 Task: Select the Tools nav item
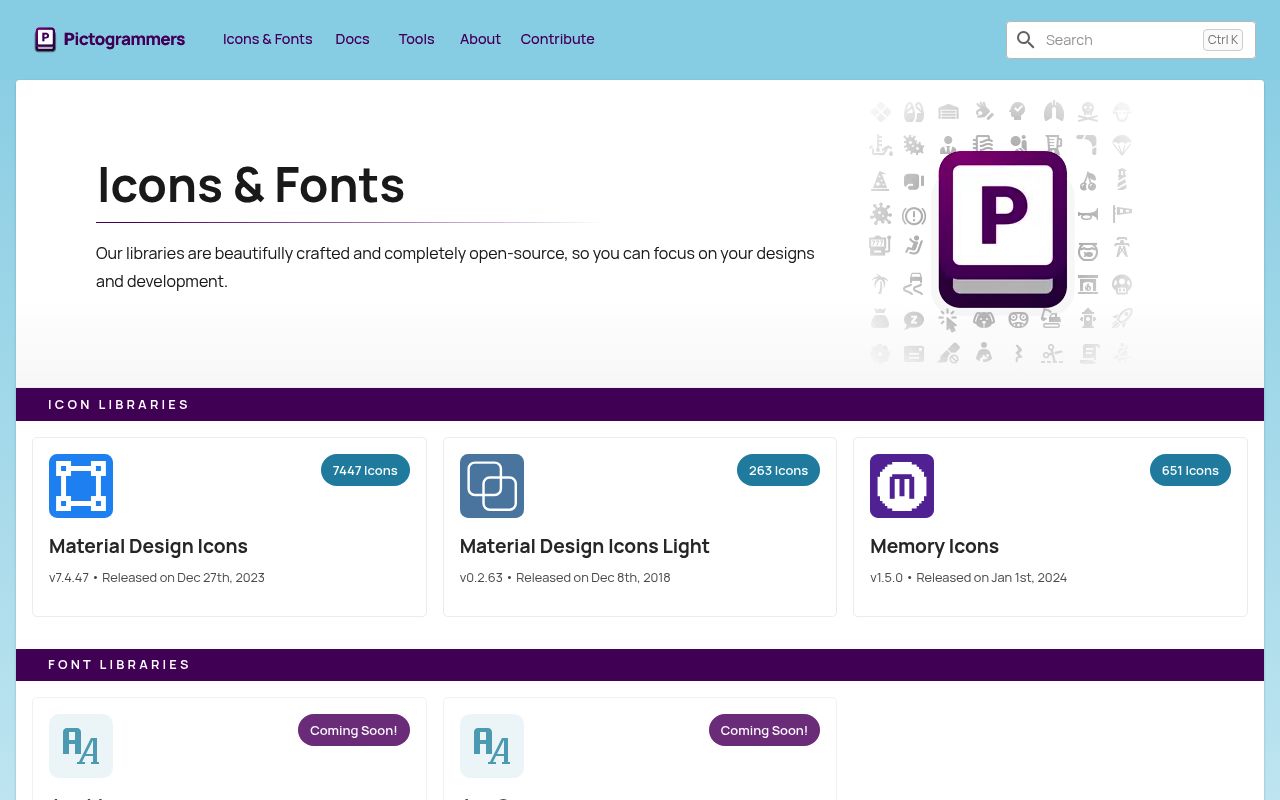(x=416, y=39)
